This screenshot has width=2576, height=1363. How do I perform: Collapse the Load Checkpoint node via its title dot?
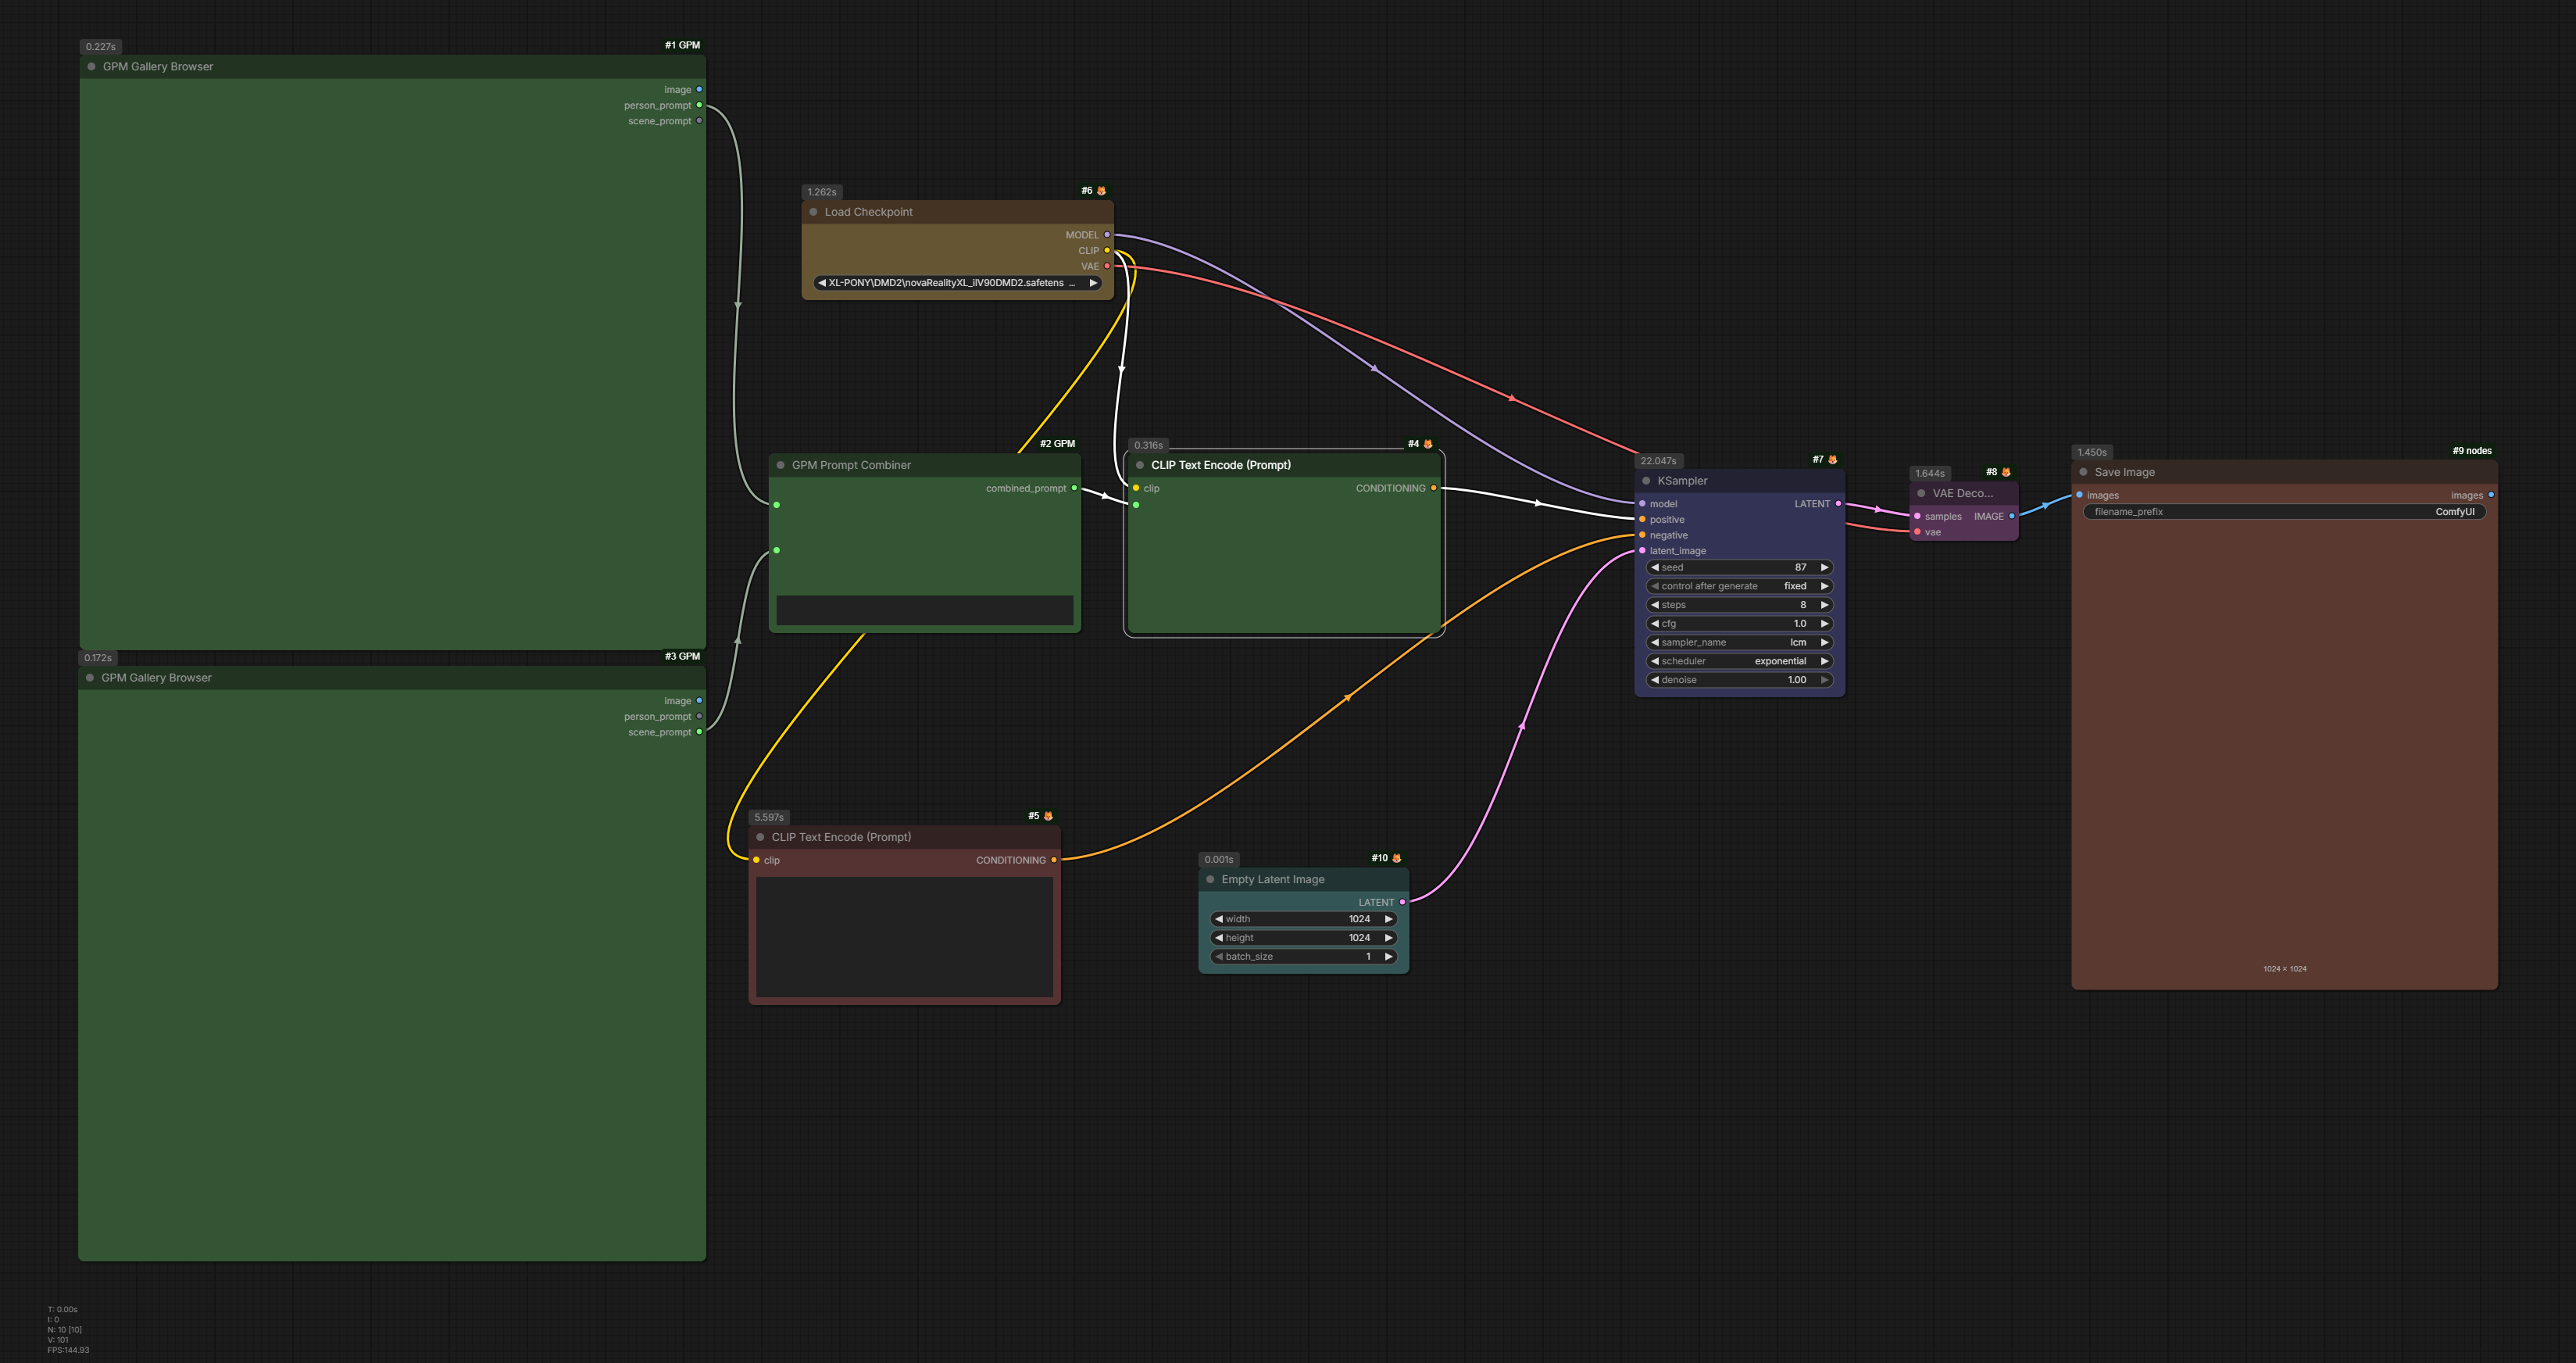[x=813, y=212]
